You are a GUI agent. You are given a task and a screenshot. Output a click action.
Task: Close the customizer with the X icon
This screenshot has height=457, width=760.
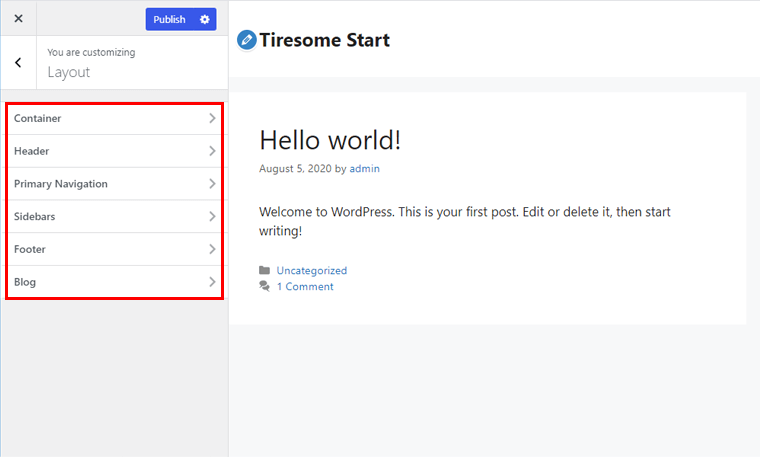click(x=18, y=19)
